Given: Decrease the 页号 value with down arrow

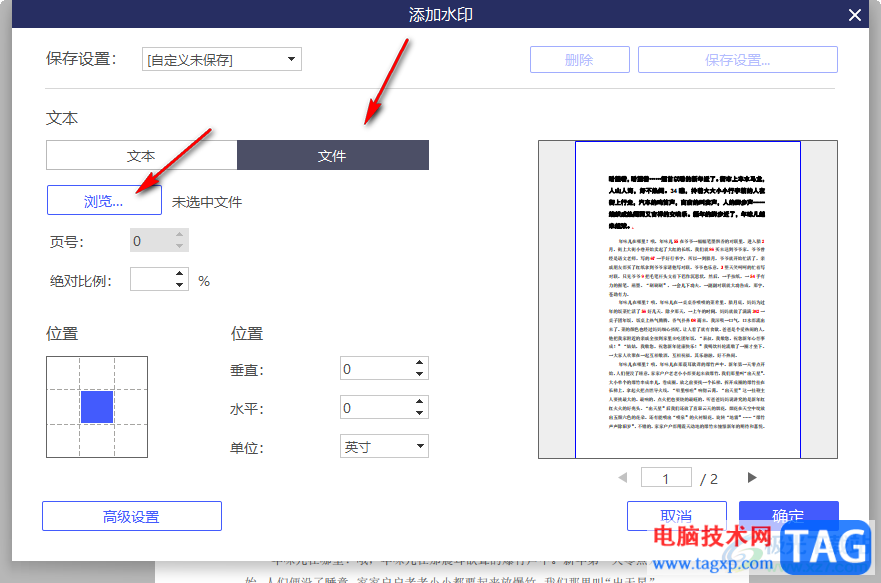Looking at the screenshot, I should click(x=180, y=246).
